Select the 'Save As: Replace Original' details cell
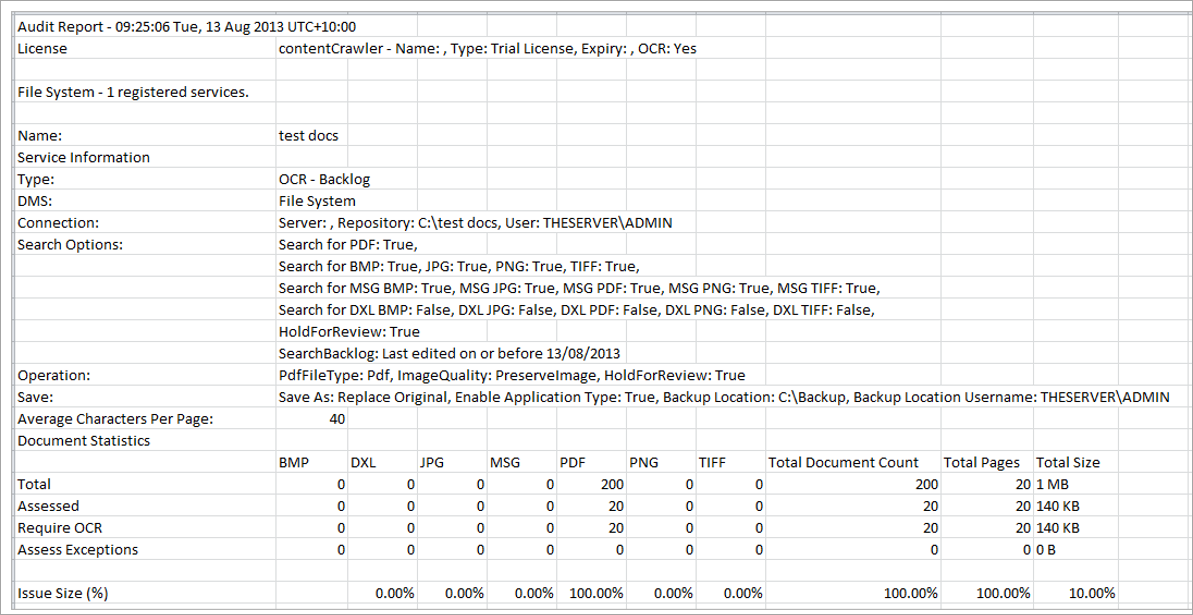Viewport: 1193px width, 615px height. click(724, 397)
